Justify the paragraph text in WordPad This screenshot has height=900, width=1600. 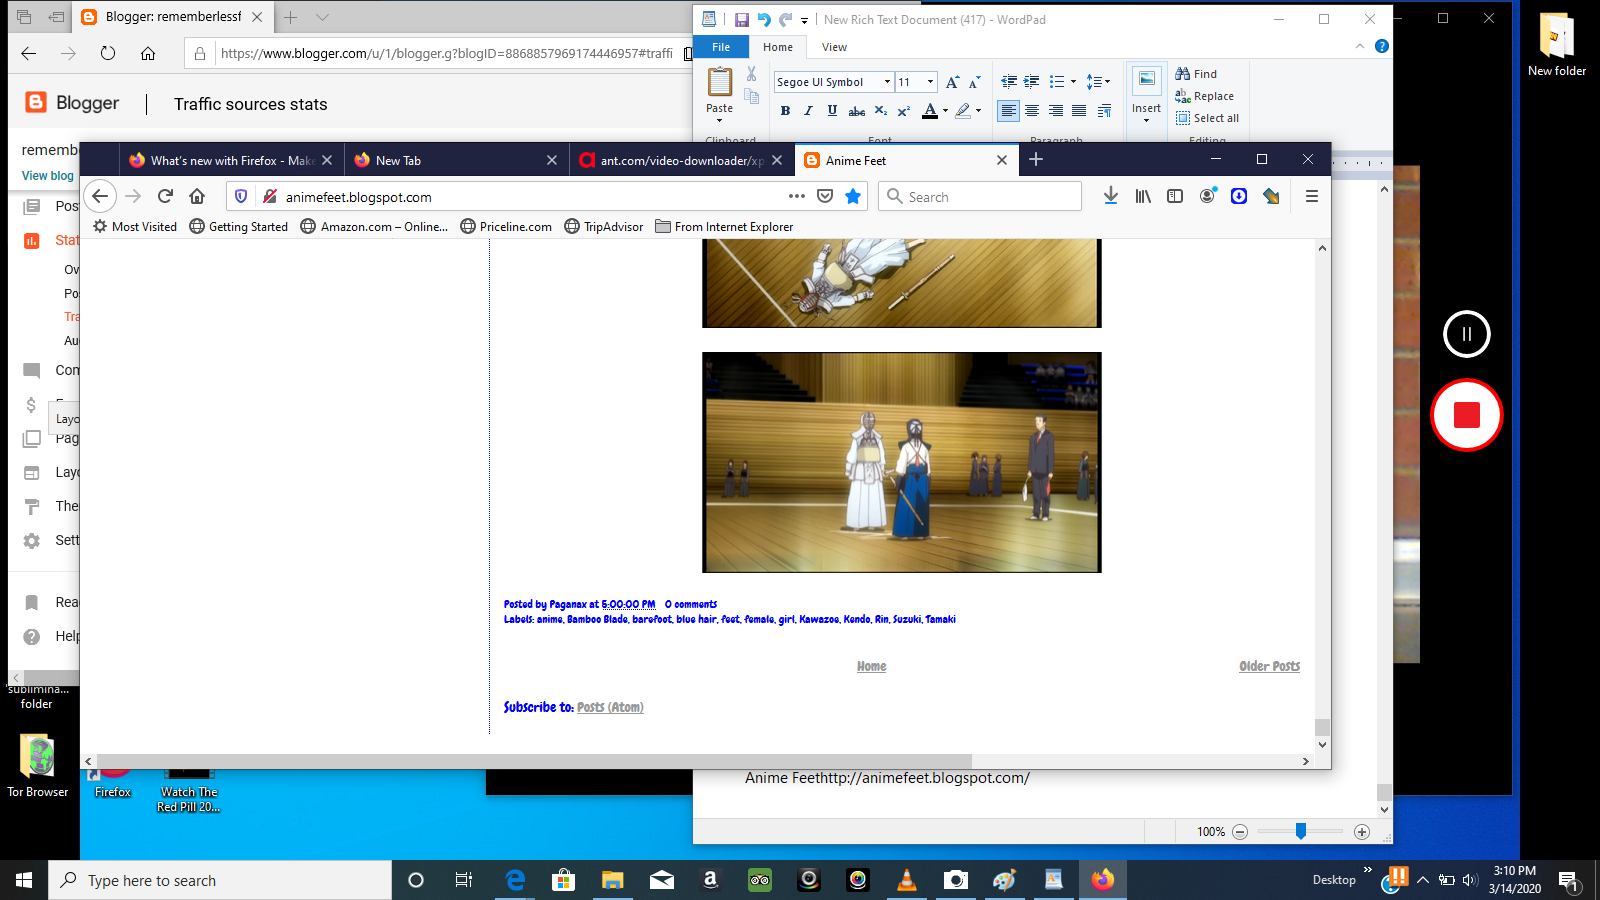1080,111
